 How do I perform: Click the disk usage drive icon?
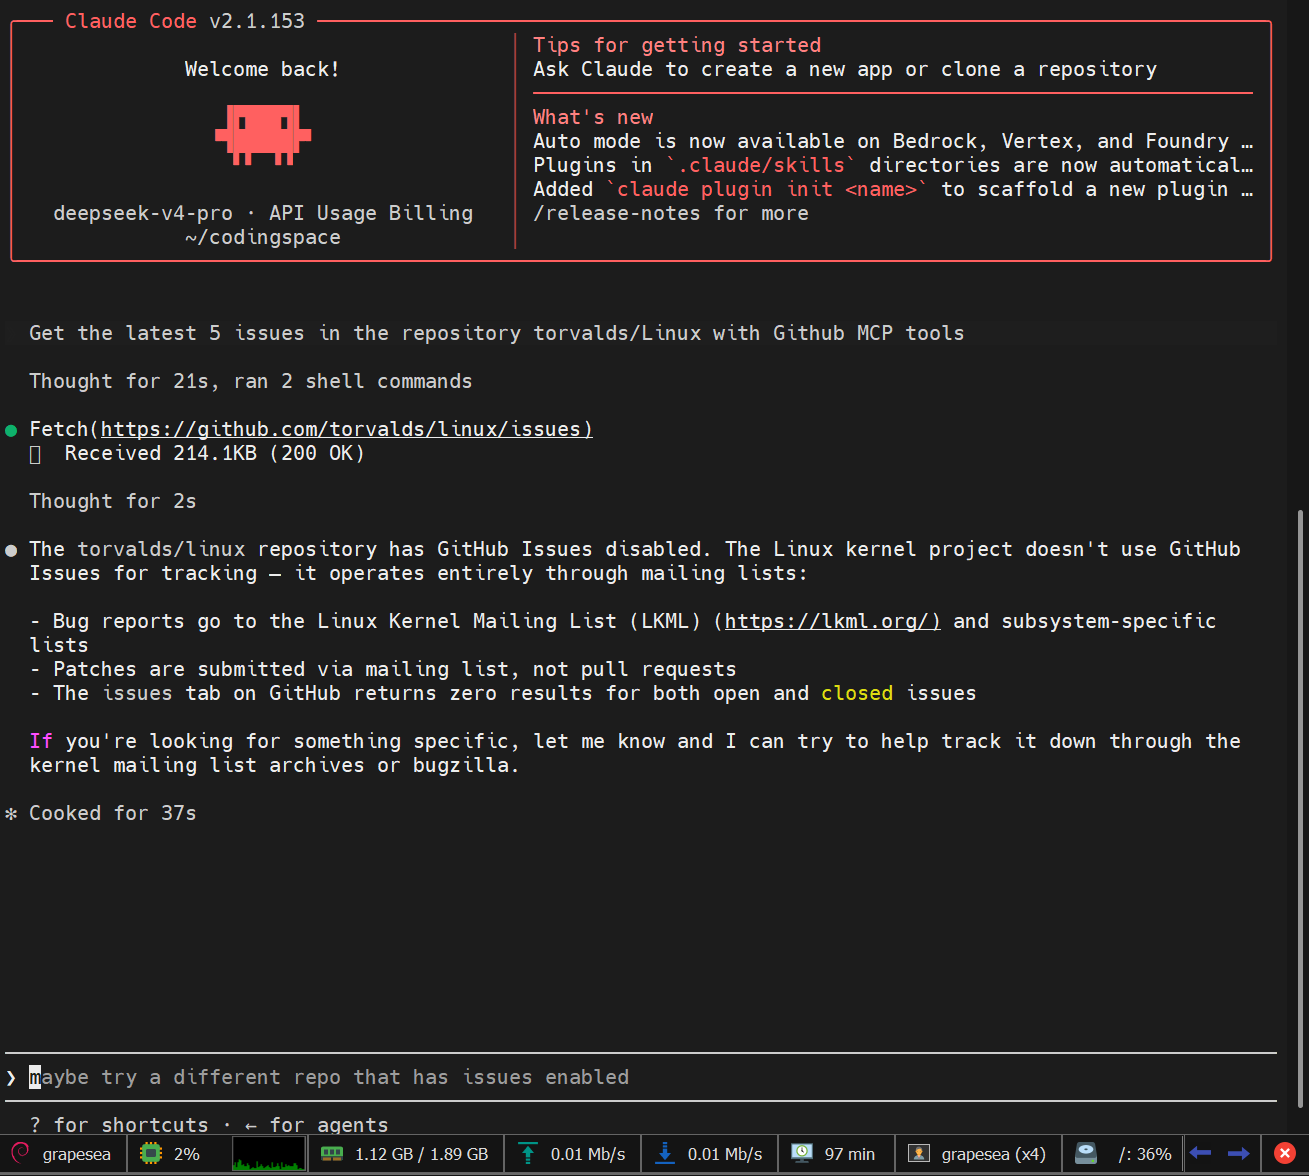(1086, 1153)
